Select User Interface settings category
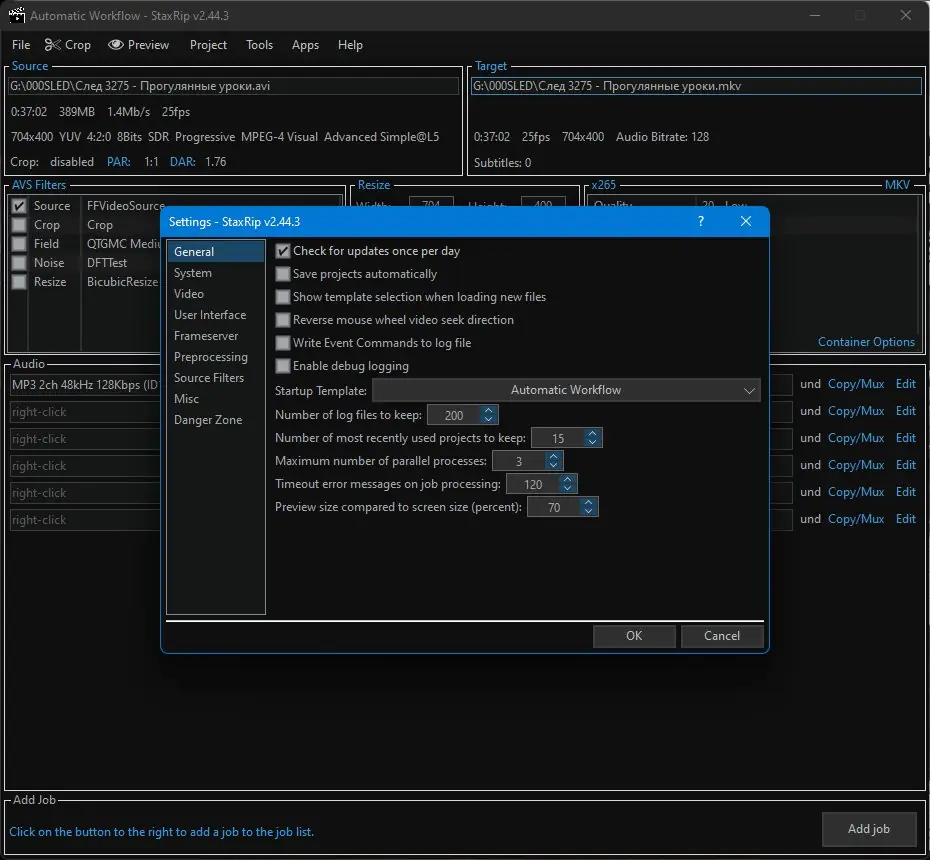This screenshot has height=860, width=930. 210,315
